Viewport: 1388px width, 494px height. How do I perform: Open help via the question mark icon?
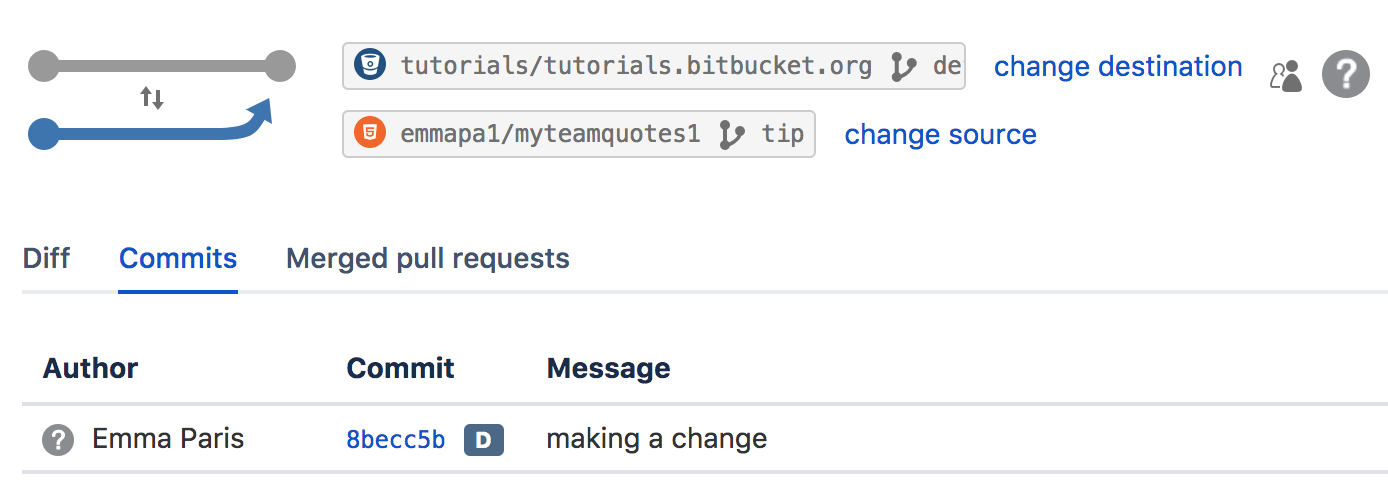click(1345, 75)
